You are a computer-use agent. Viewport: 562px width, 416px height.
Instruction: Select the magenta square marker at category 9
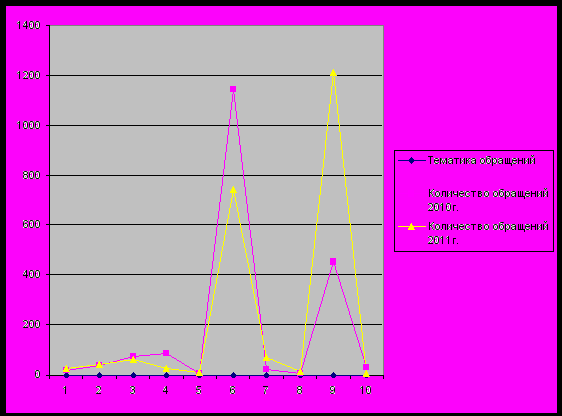point(333,262)
